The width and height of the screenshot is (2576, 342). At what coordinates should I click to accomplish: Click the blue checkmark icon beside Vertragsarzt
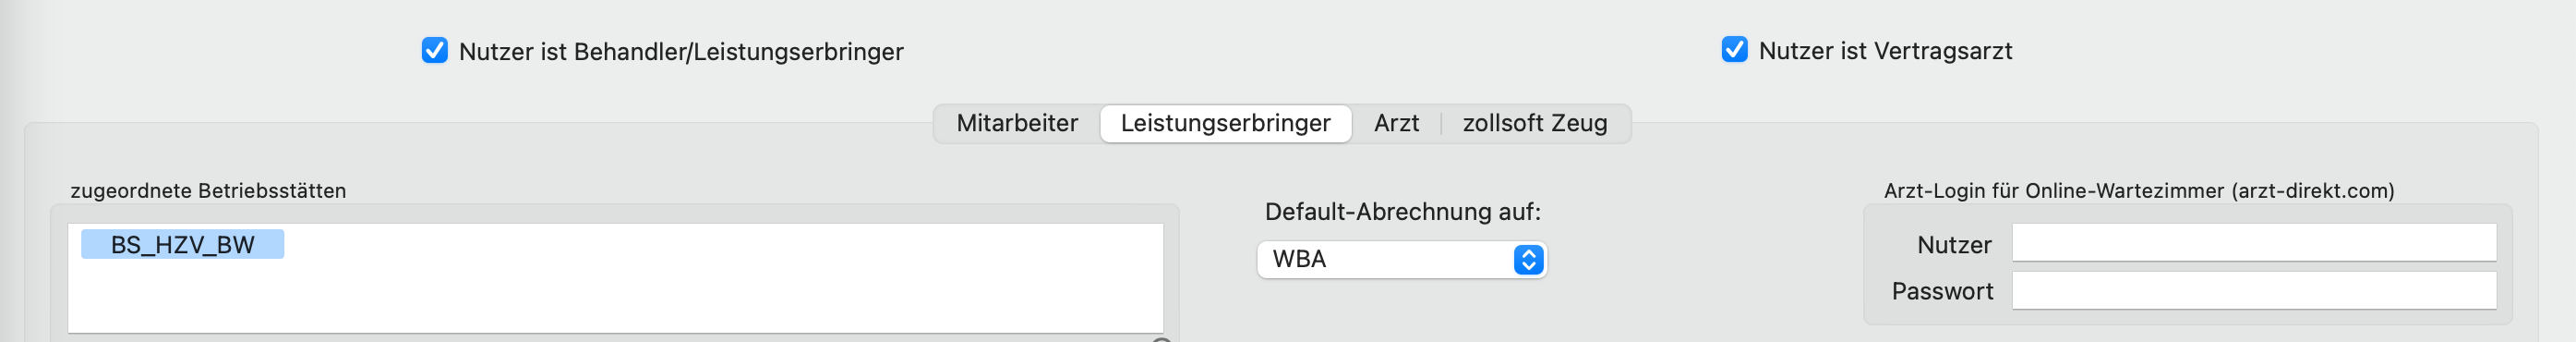1735,49
